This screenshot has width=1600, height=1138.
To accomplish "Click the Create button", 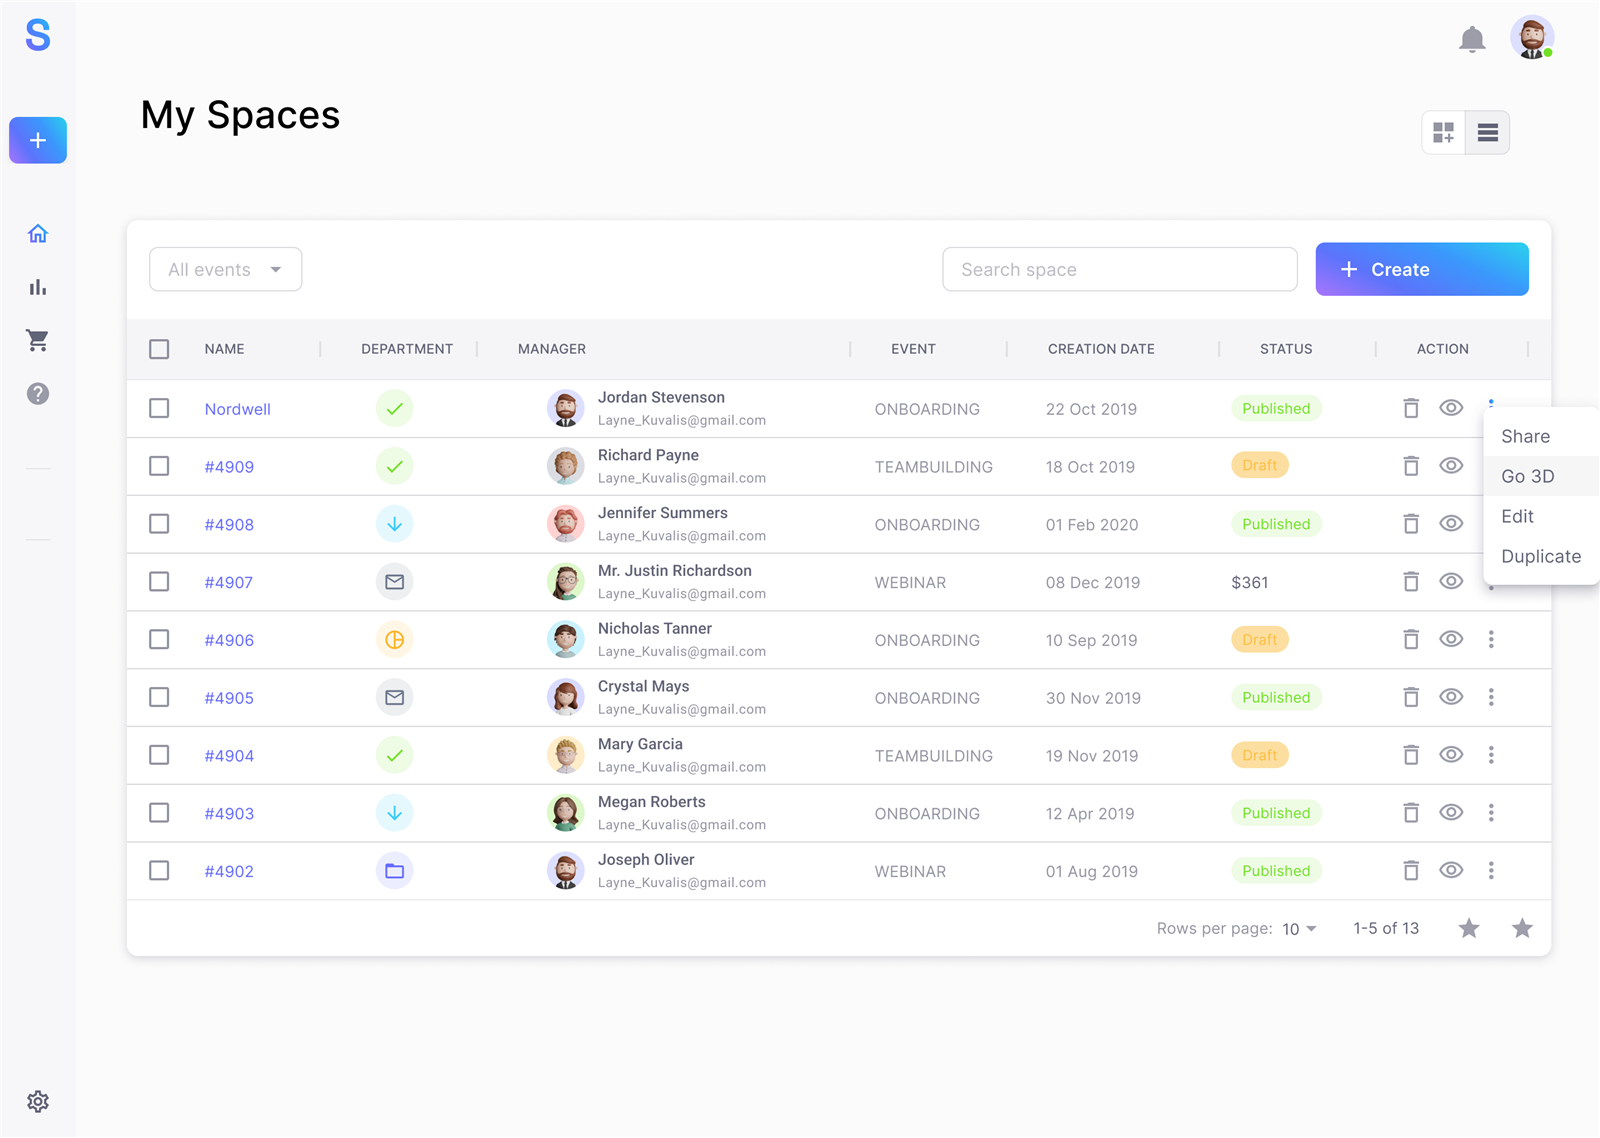I will [1422, 269].
